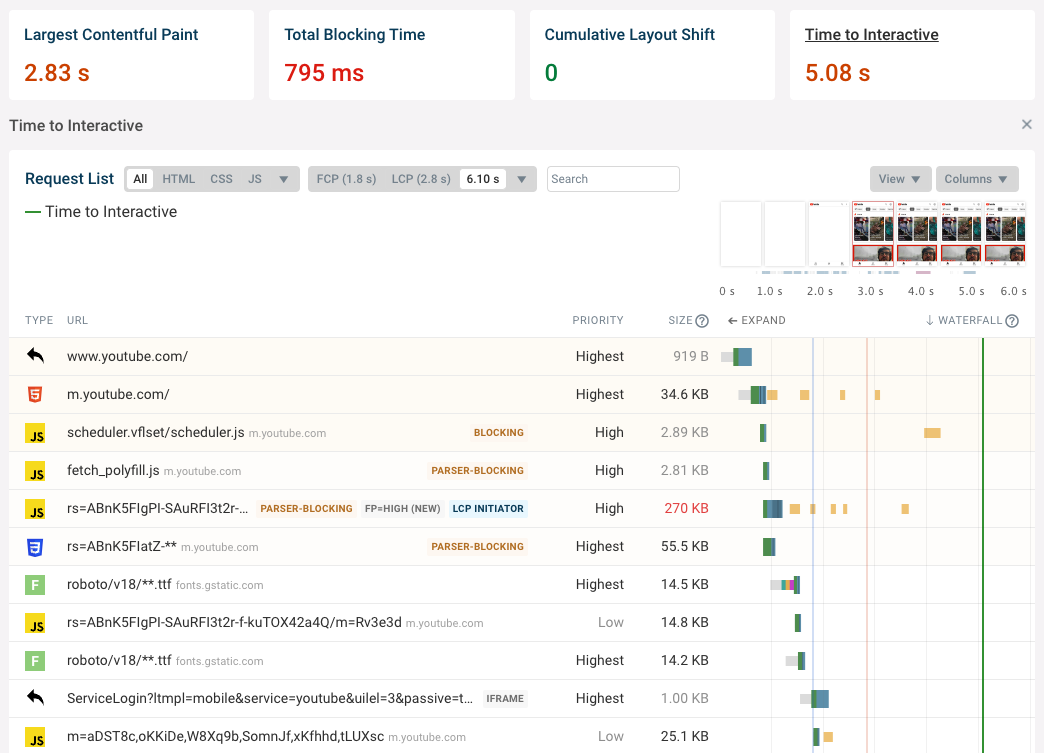The width and height of the screenshot is (1044, 753).
Task: Click the fetch_polyfill.js URL
Action: 113,470
